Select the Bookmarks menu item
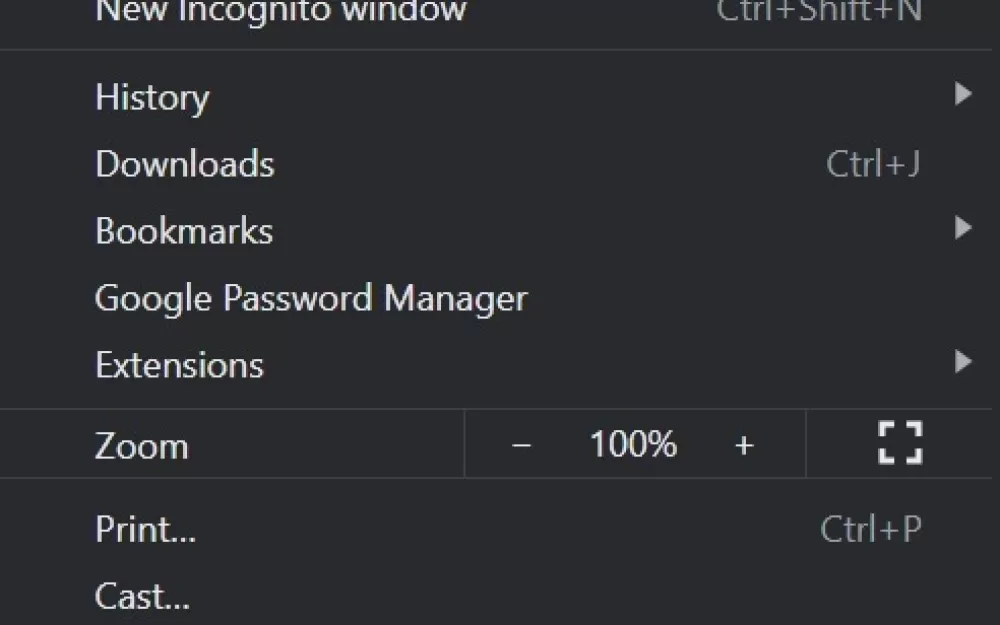 [x=496, y=231]
